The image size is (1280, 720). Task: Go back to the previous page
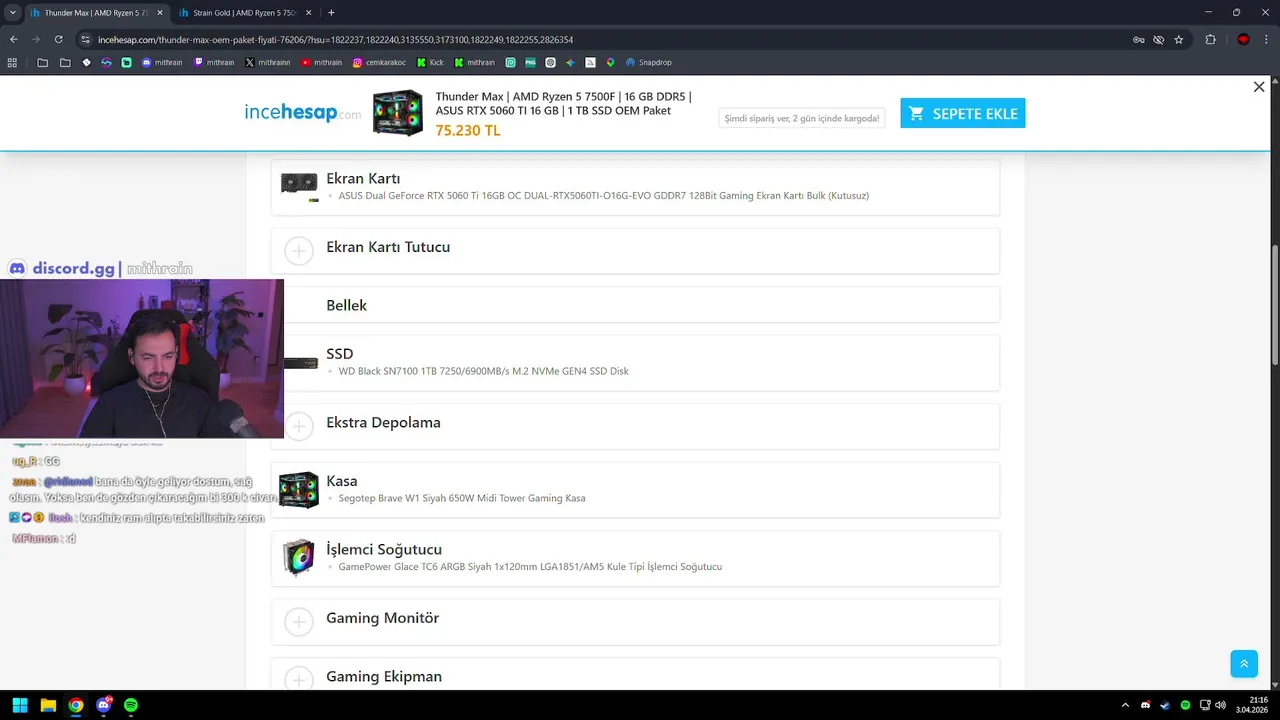click(14, 39)
